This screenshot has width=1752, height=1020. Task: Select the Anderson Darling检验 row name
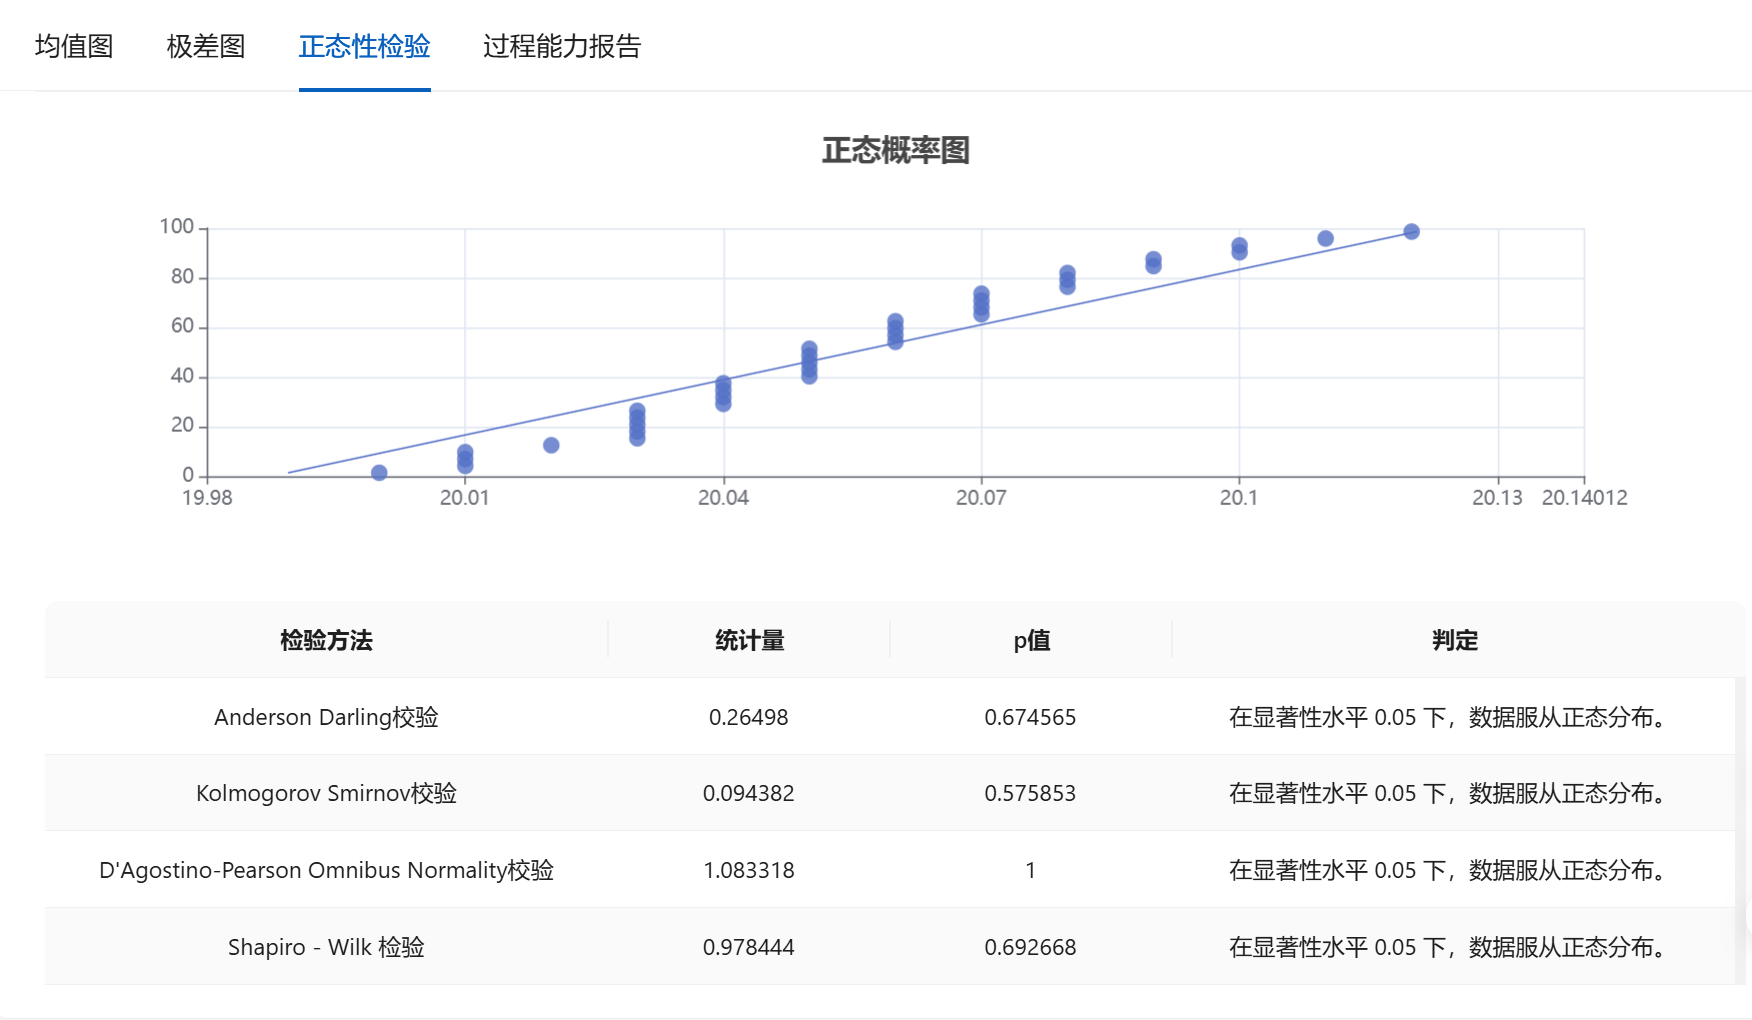click(326, 717)
